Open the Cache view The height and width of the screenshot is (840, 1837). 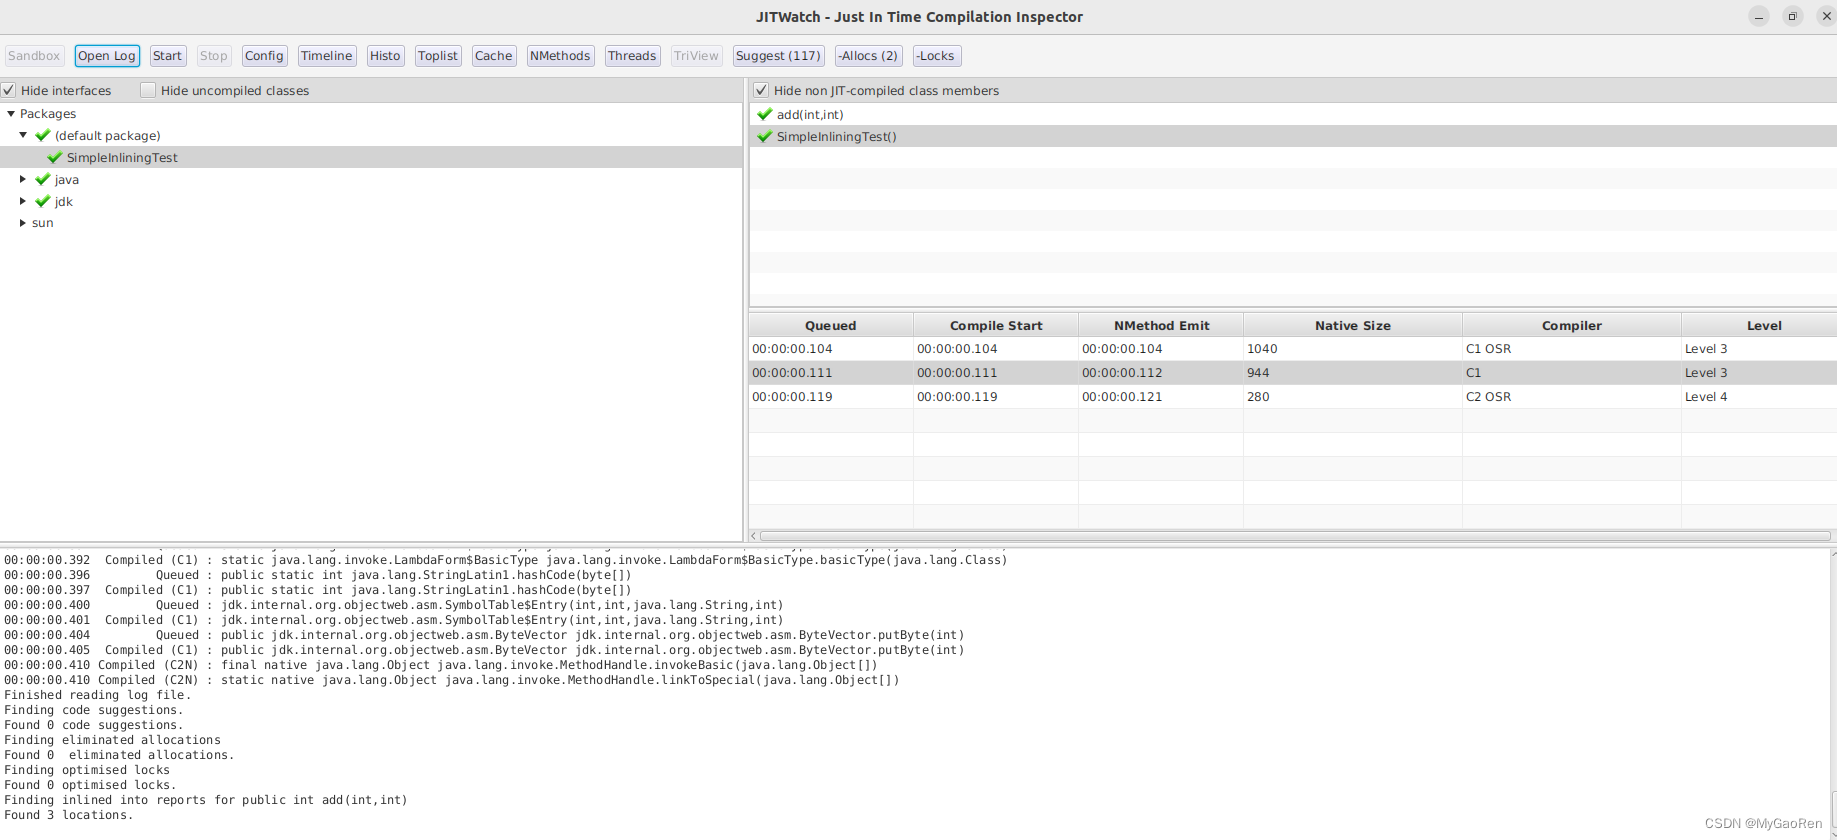tap(493, 56)
